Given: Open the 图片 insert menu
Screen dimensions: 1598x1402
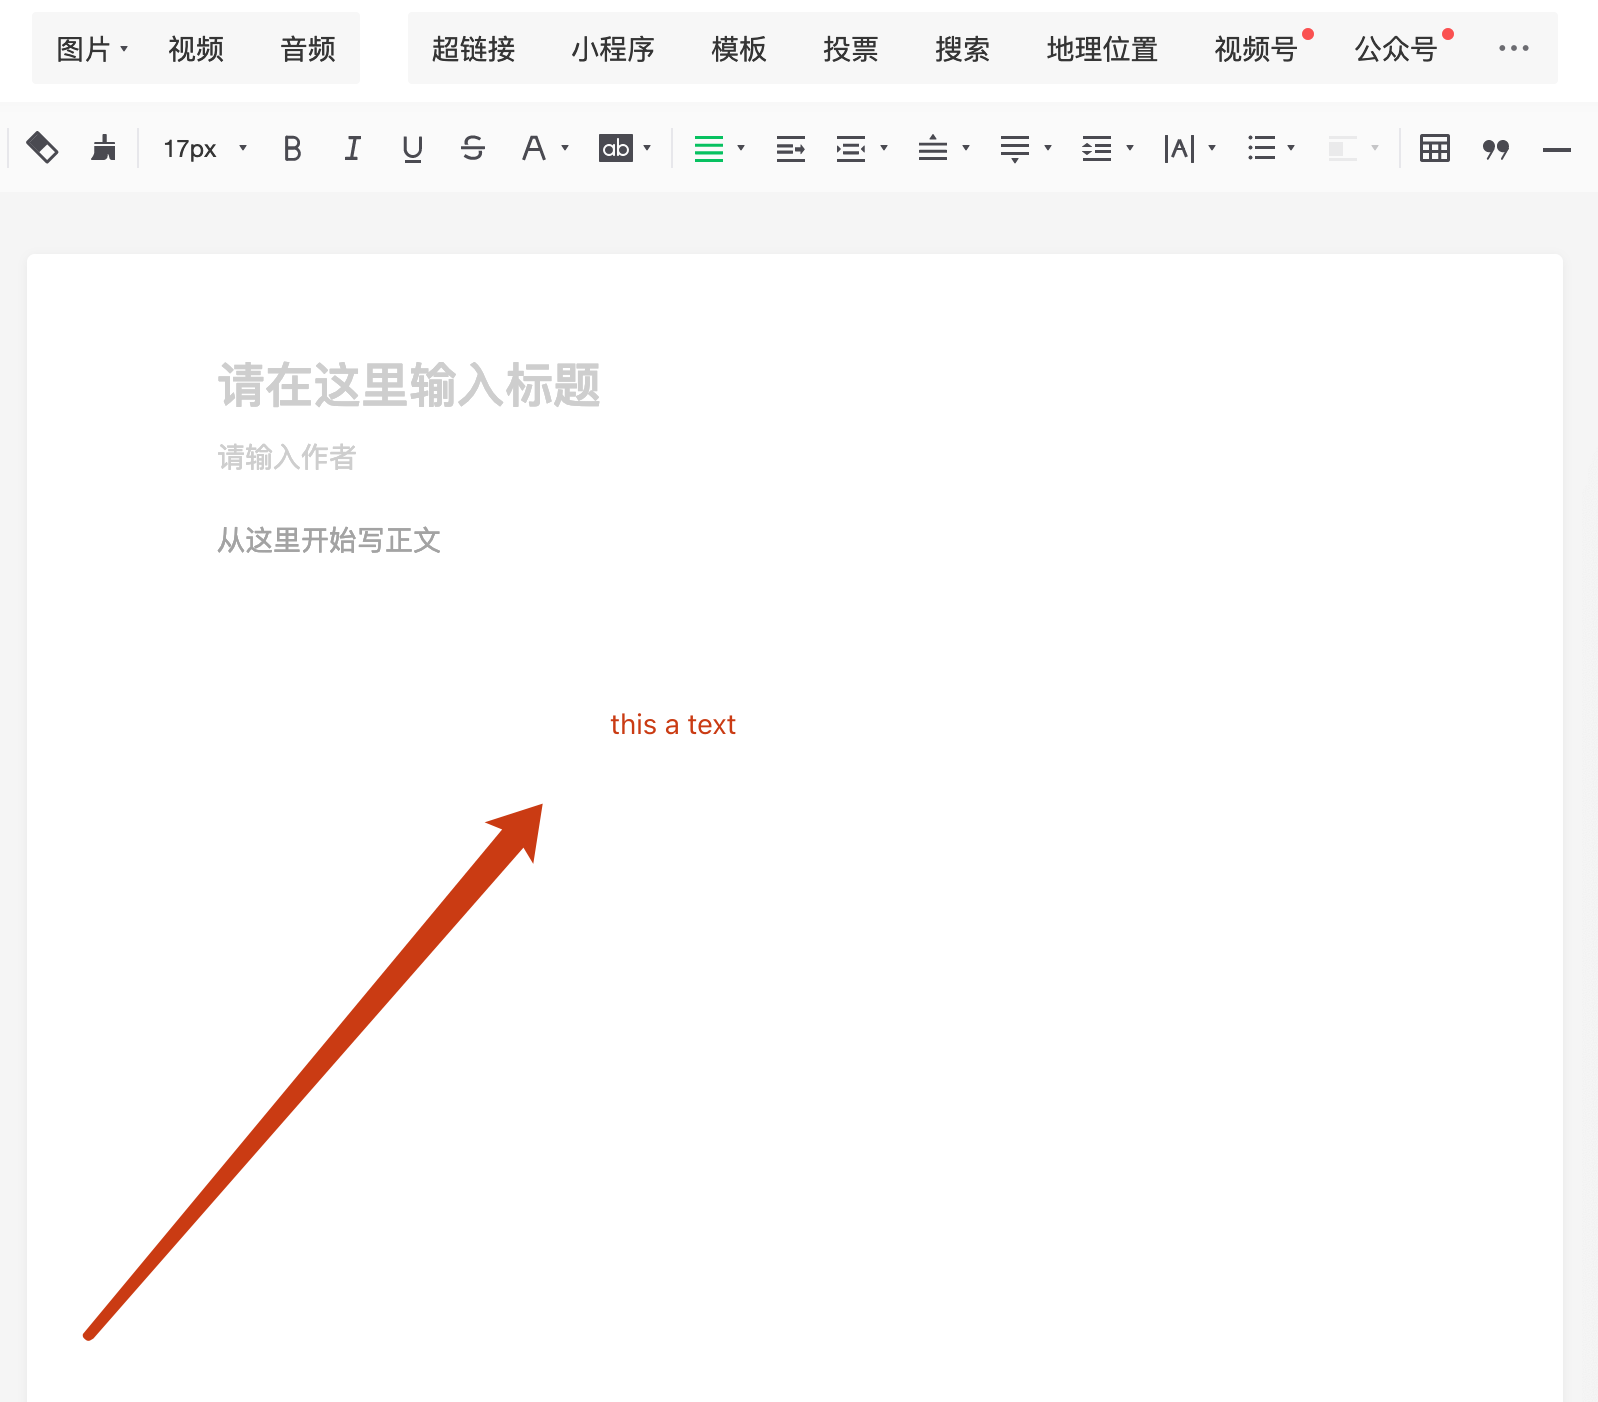Looking at the screenshot, I should click(x=92, y=48).
